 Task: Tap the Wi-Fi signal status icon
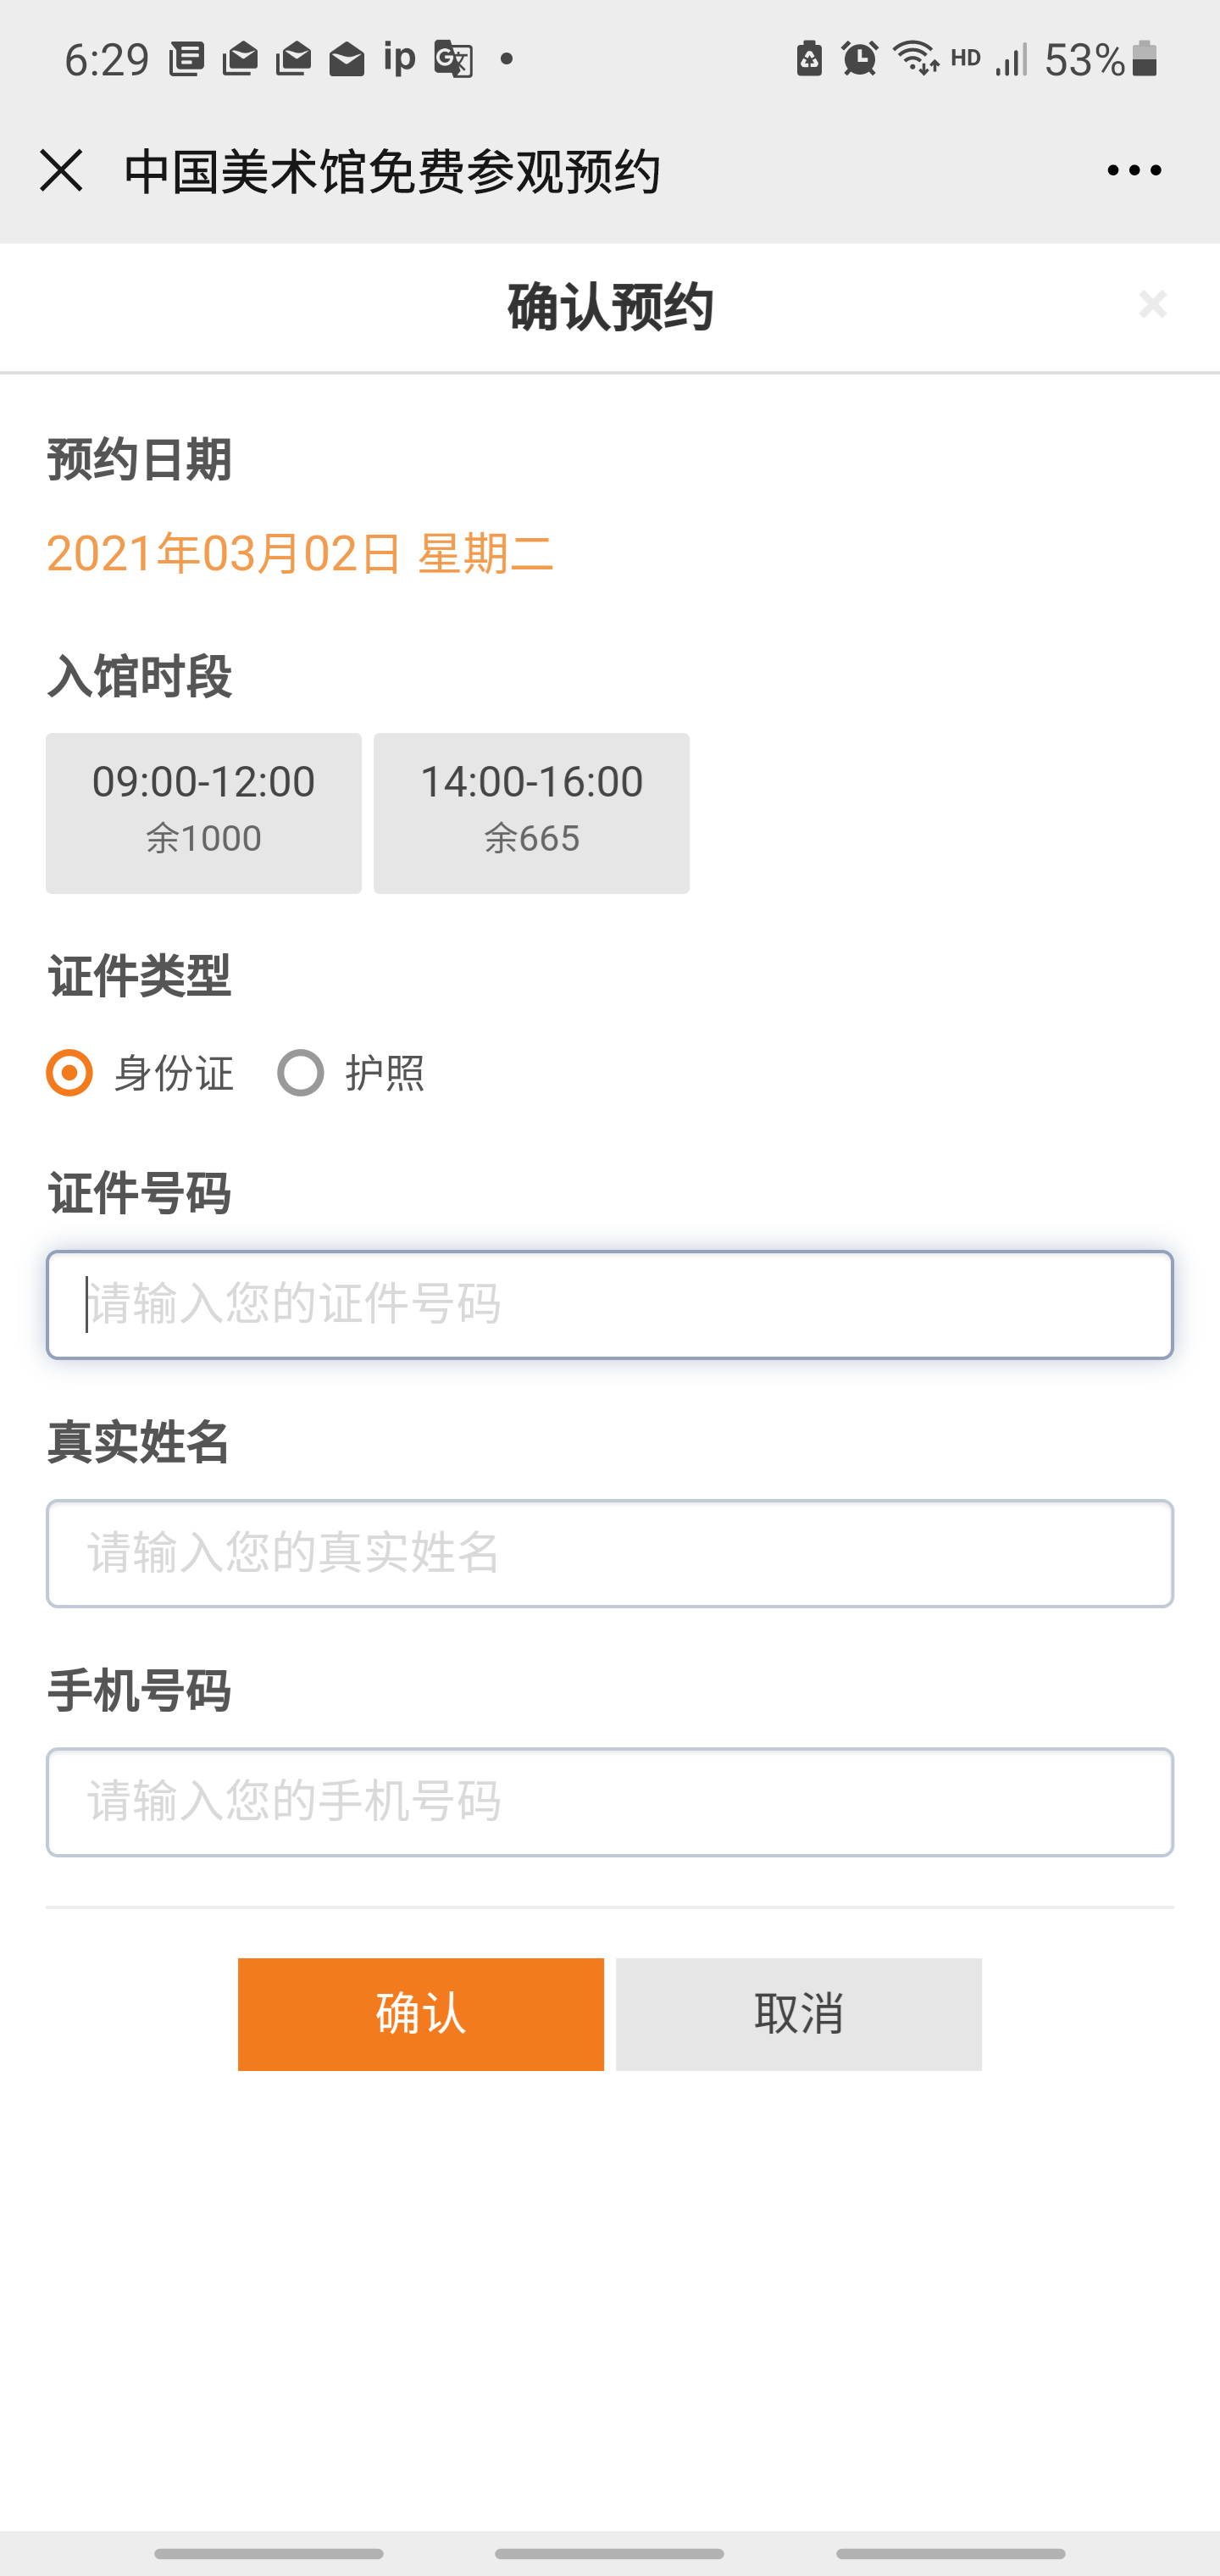coord(915,59)
